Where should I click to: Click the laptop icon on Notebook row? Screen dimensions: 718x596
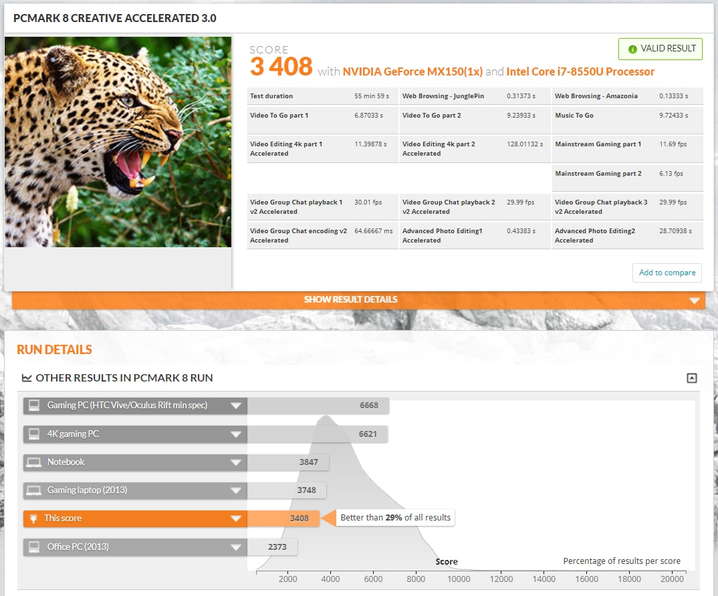pyautogui.click(x=34, y=462)
